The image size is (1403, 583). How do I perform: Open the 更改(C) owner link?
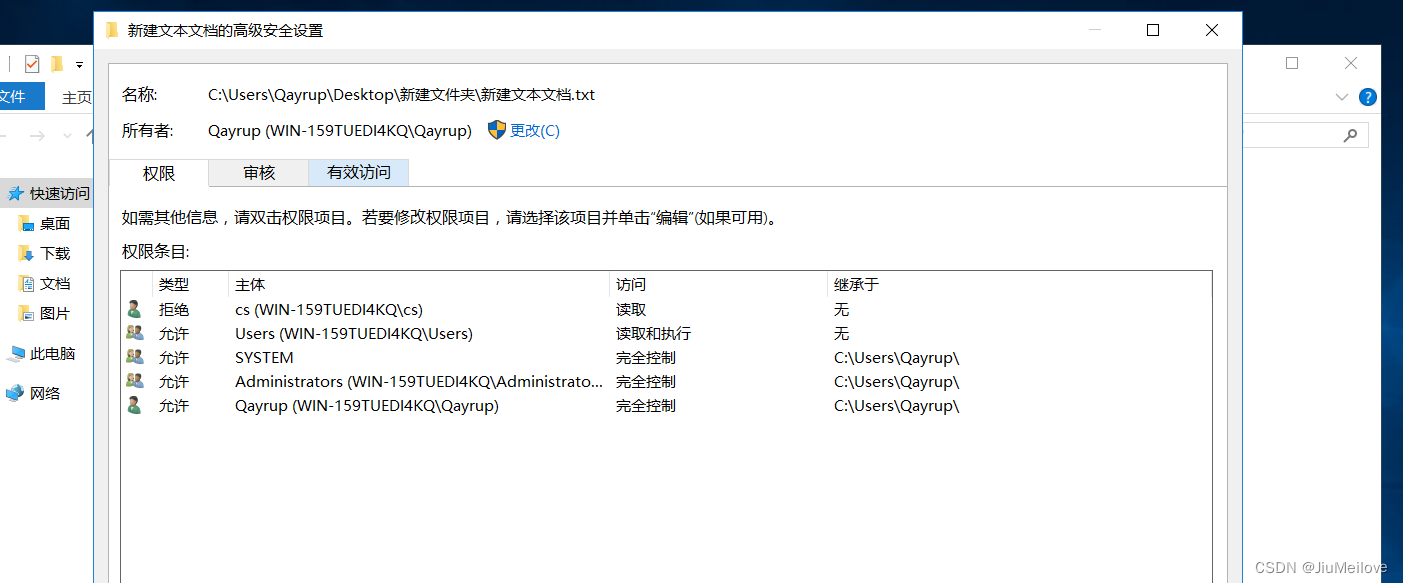pyautogui.click(x=535, y=131)
